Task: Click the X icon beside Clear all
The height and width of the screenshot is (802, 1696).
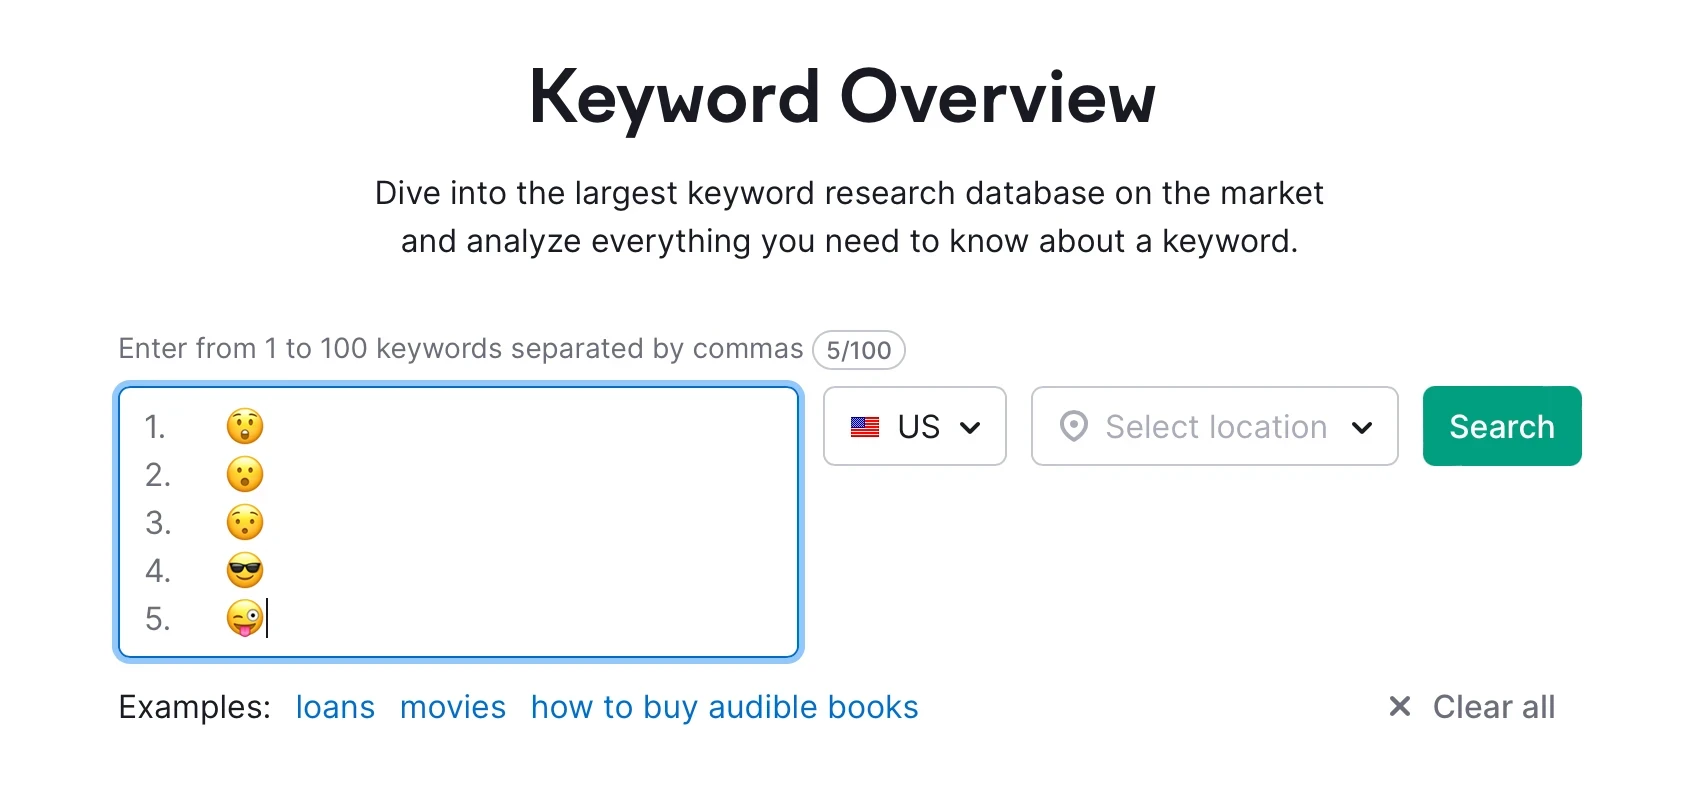Action: [x=1400, y=707]
